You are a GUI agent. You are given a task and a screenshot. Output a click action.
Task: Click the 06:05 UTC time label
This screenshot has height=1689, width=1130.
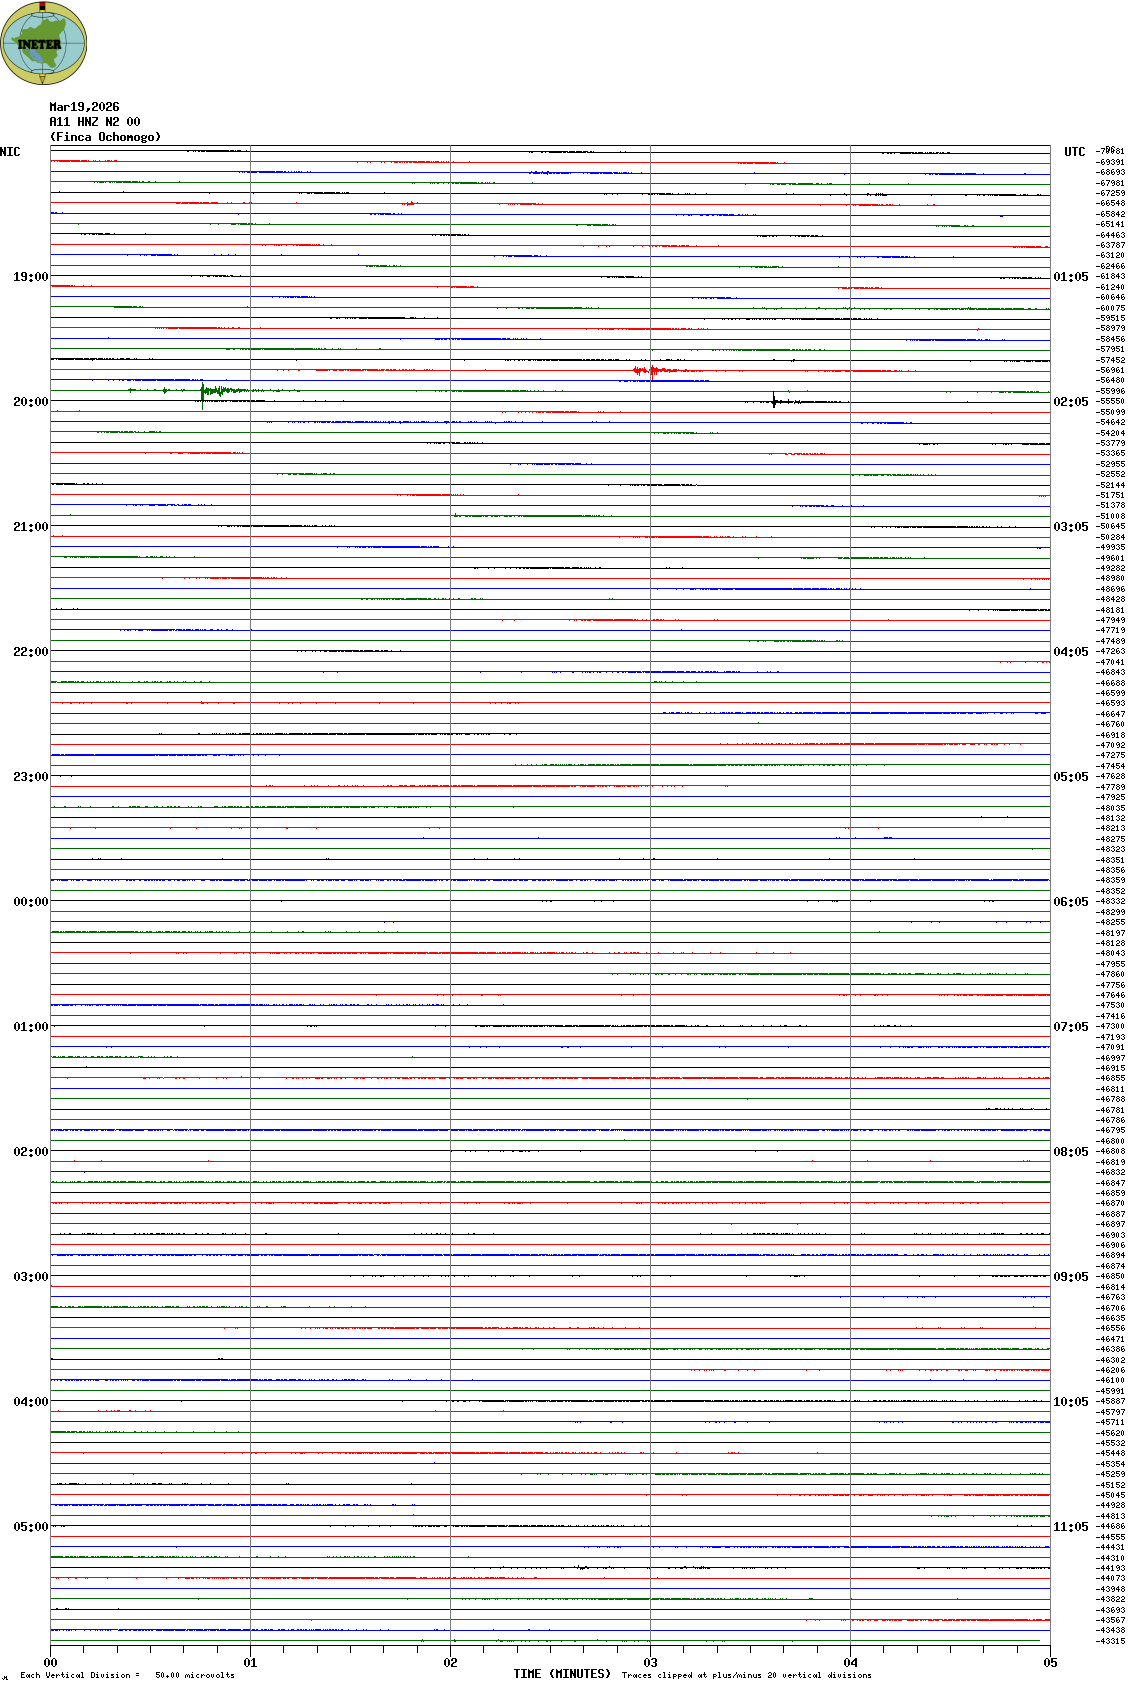[x=1070, y=902]
